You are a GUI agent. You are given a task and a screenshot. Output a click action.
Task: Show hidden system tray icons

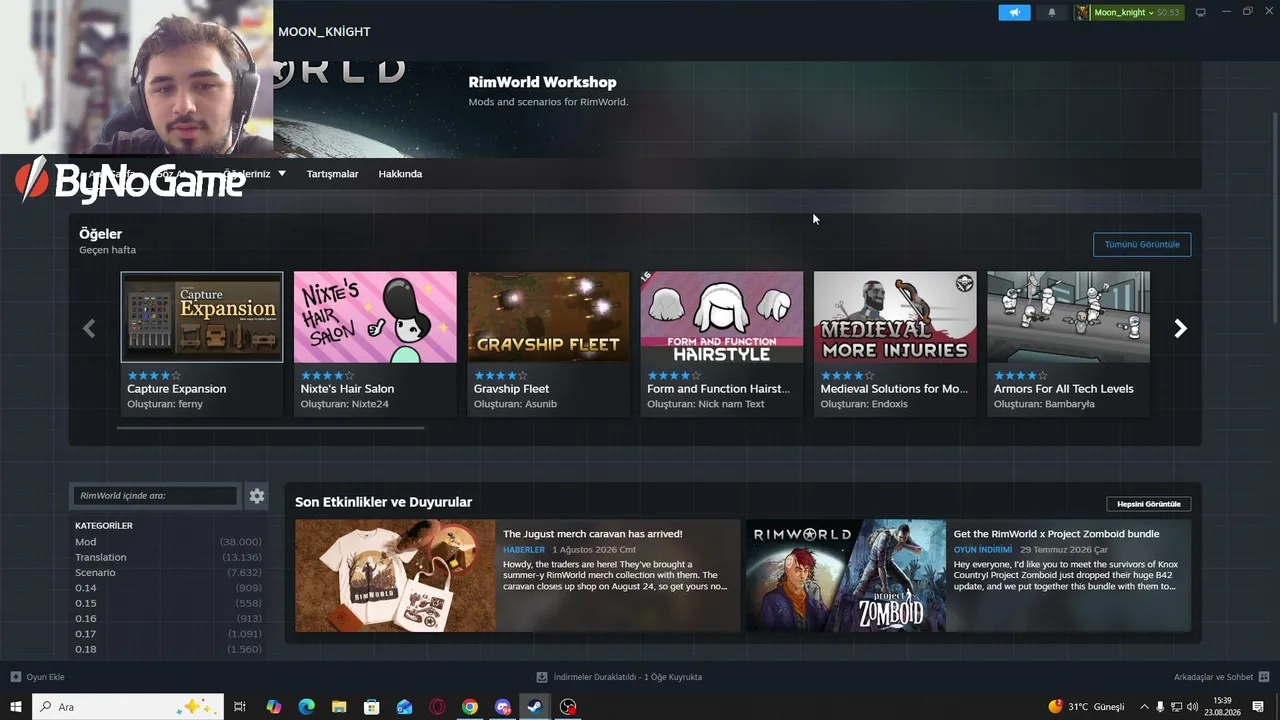(1145, 707)
